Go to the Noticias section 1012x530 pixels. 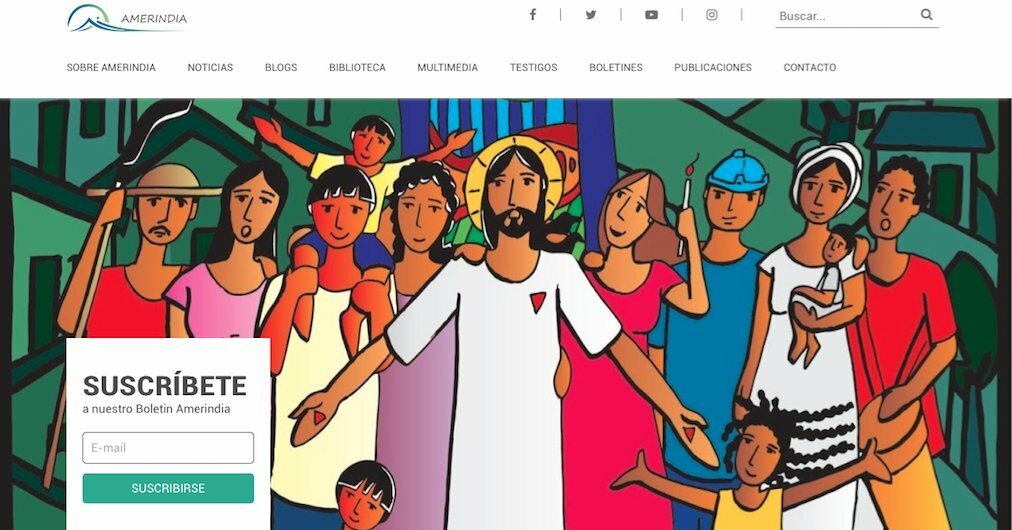tap(210, 67)
